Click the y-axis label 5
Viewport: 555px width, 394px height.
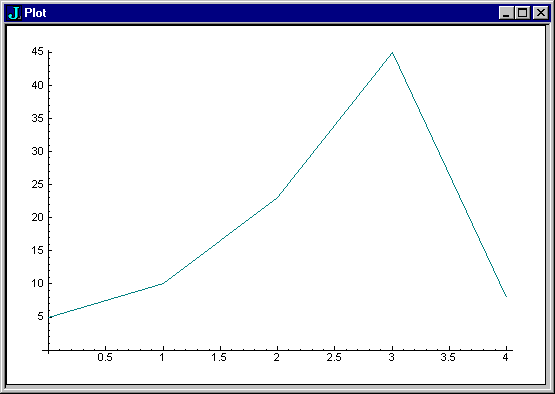tap(40, 316)
